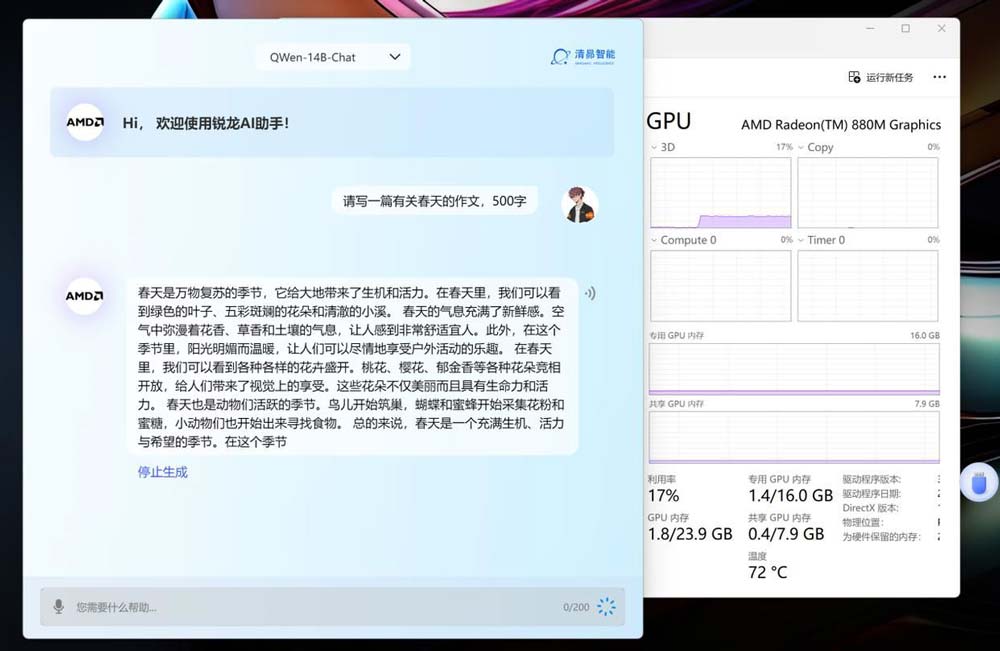Maximize the Task Manager window
1000x651 pixels.
906,29
